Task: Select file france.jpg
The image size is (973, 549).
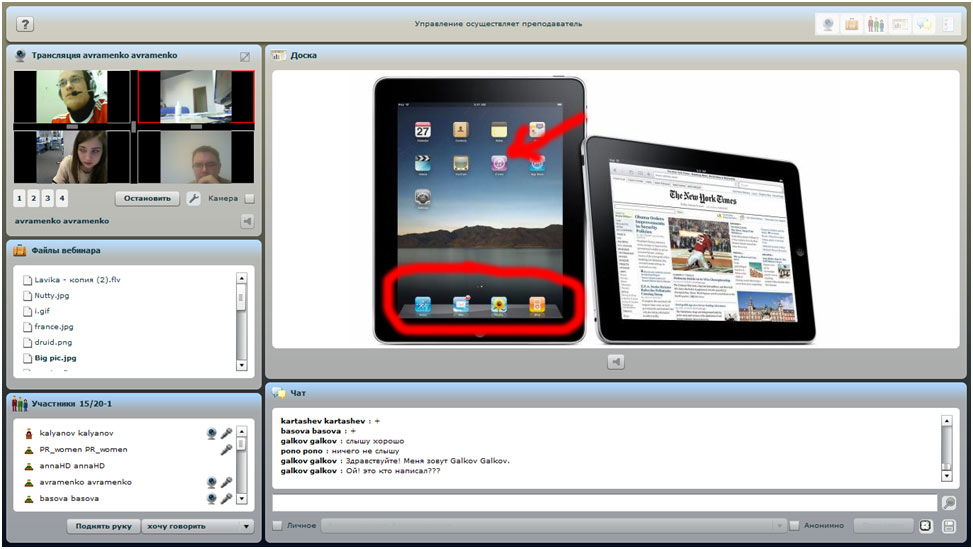Action: point(54,327)
